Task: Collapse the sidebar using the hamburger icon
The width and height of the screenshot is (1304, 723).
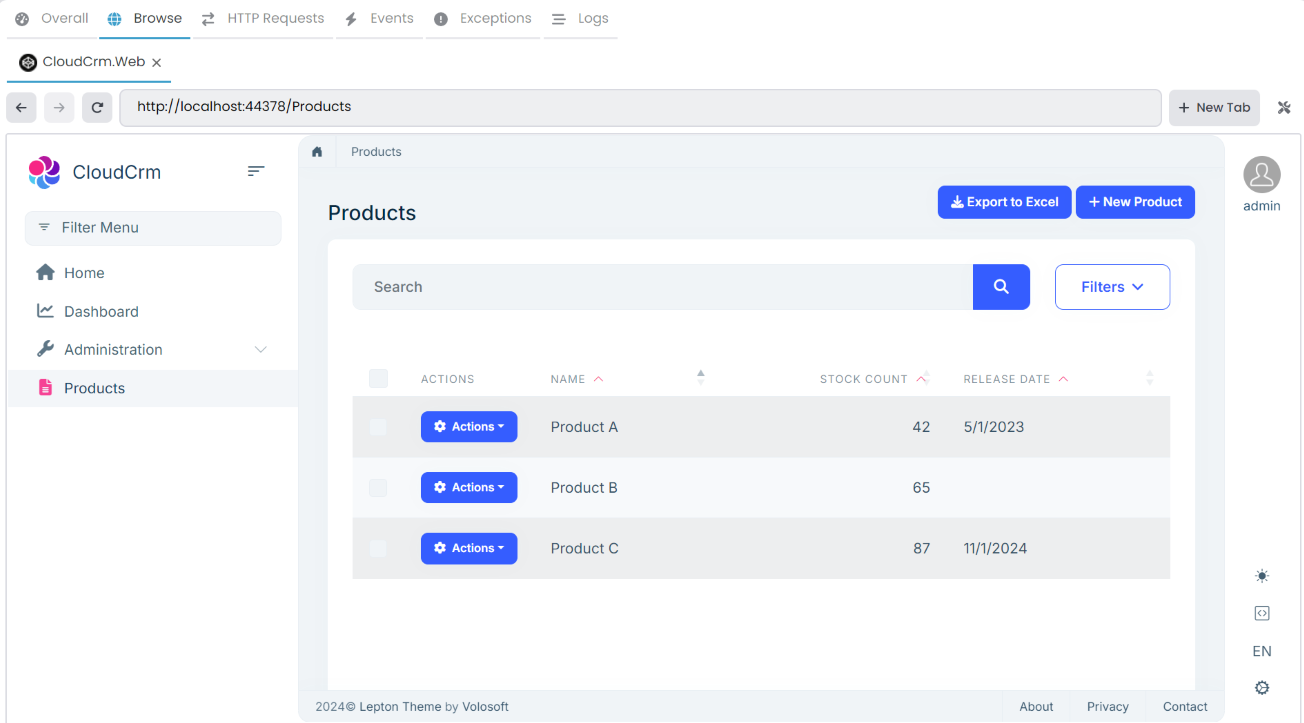Action: (x=256, y=171)
